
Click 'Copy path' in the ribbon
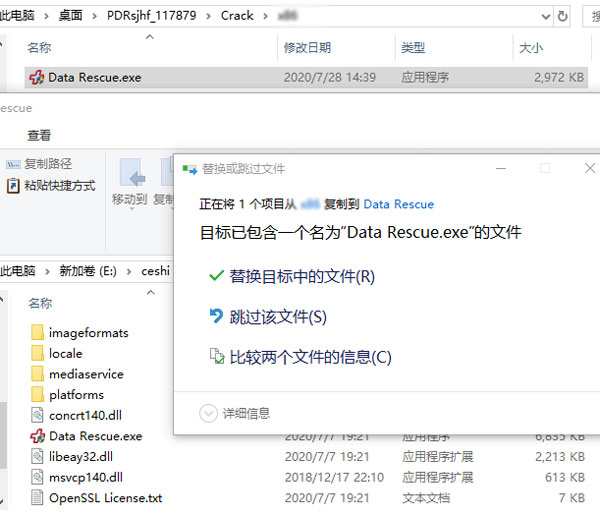point(47,163)
